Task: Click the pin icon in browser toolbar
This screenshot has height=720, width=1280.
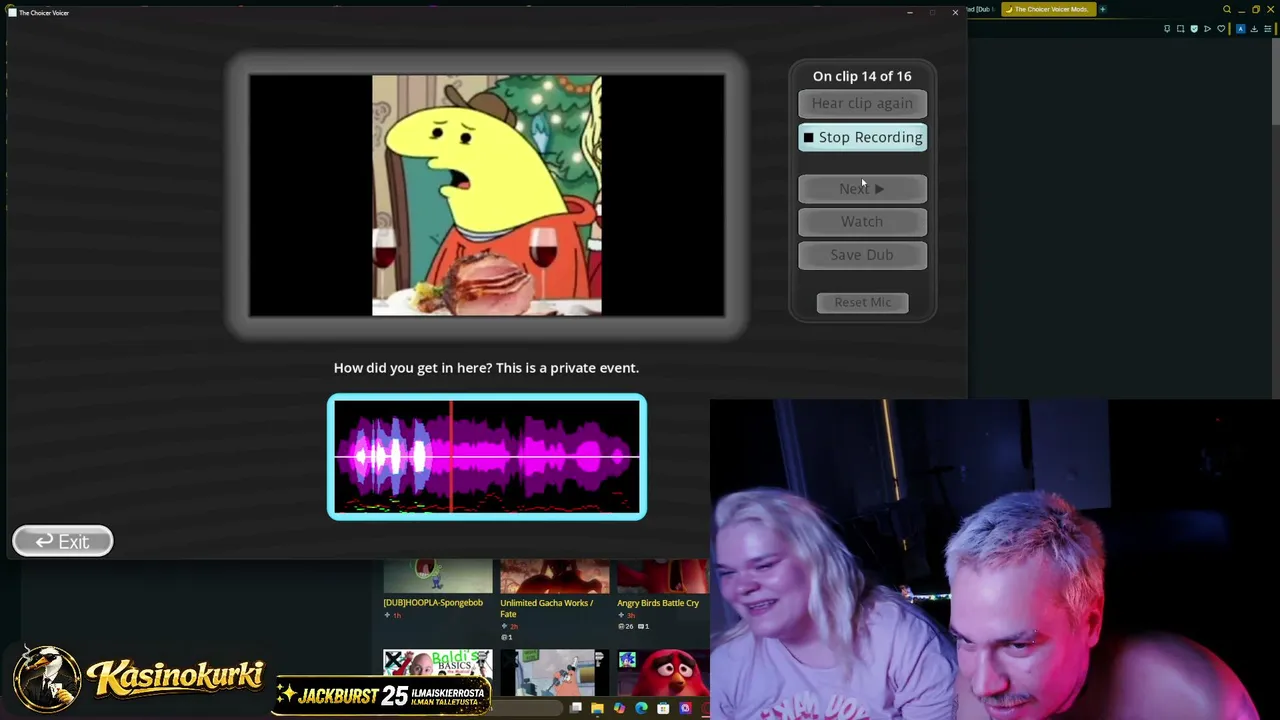Action: click(1167, 29)
